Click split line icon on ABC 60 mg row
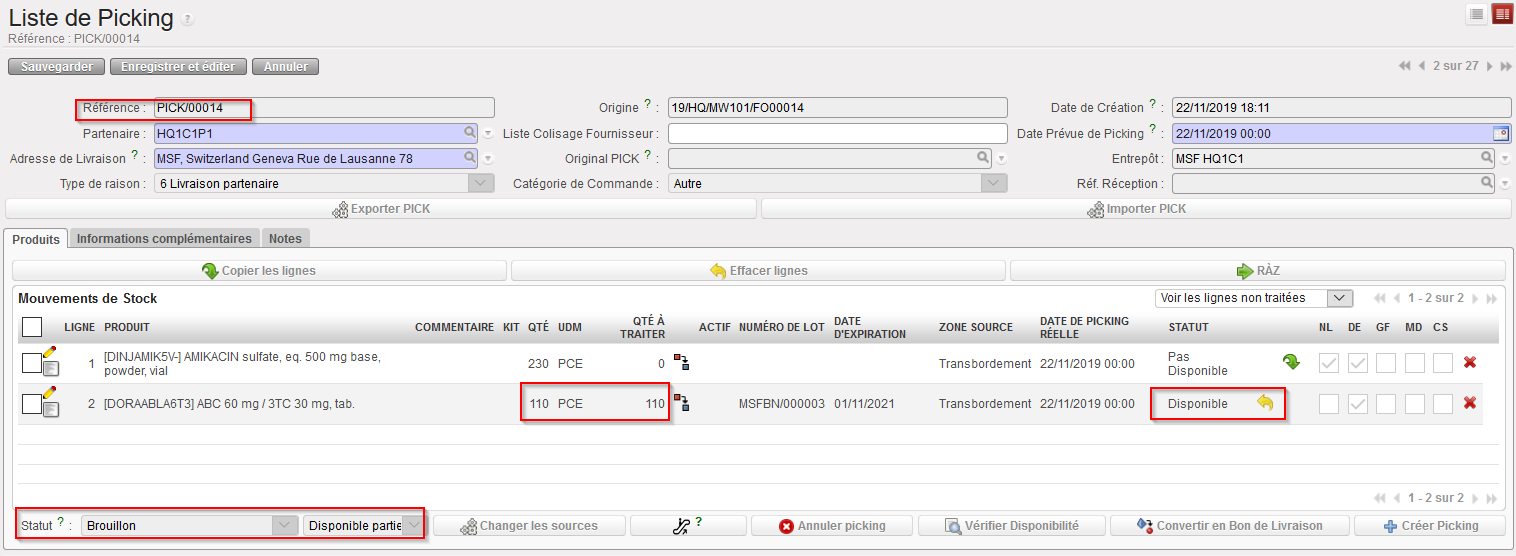 683,403
